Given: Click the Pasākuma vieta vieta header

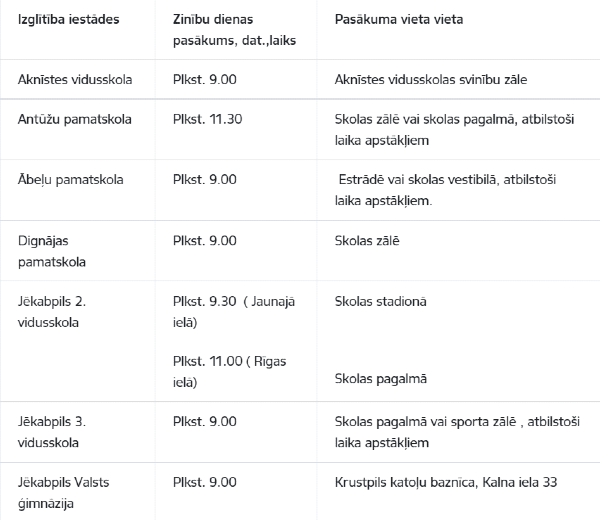Looking at the screenshot, I should (399, 19).
